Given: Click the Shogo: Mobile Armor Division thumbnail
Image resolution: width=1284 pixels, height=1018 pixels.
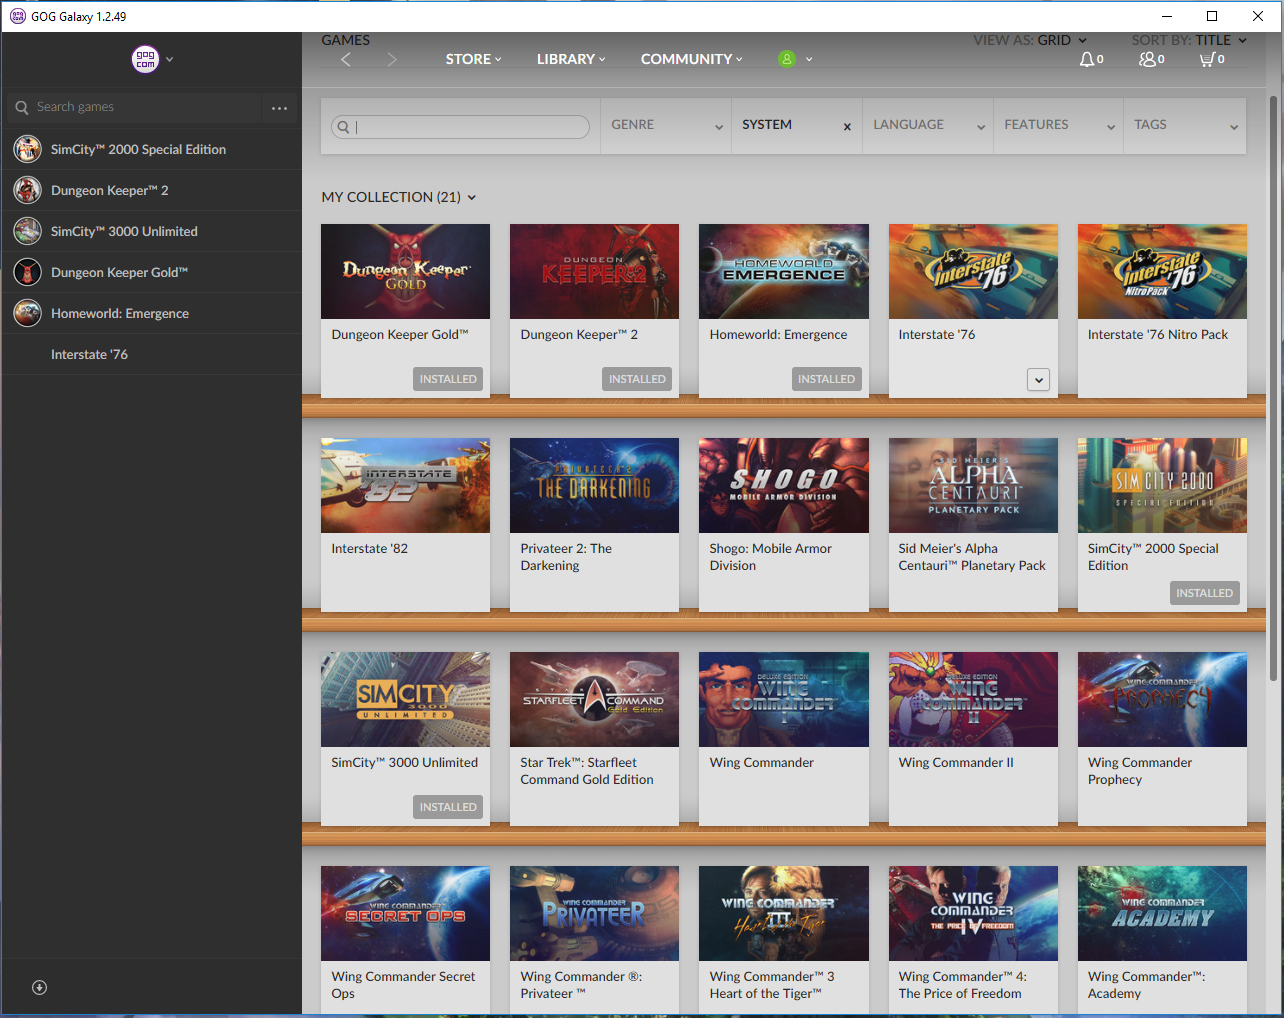Looking at the screenshot, I should coord(783,485).
